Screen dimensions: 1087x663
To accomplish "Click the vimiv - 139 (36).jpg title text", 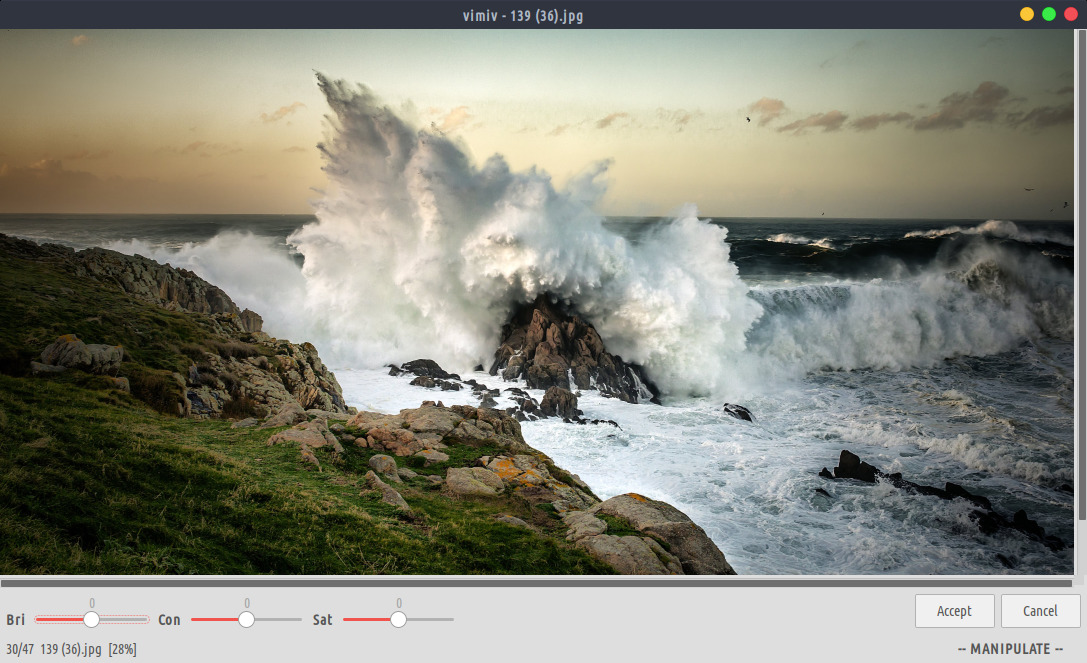I will point(523,15).
